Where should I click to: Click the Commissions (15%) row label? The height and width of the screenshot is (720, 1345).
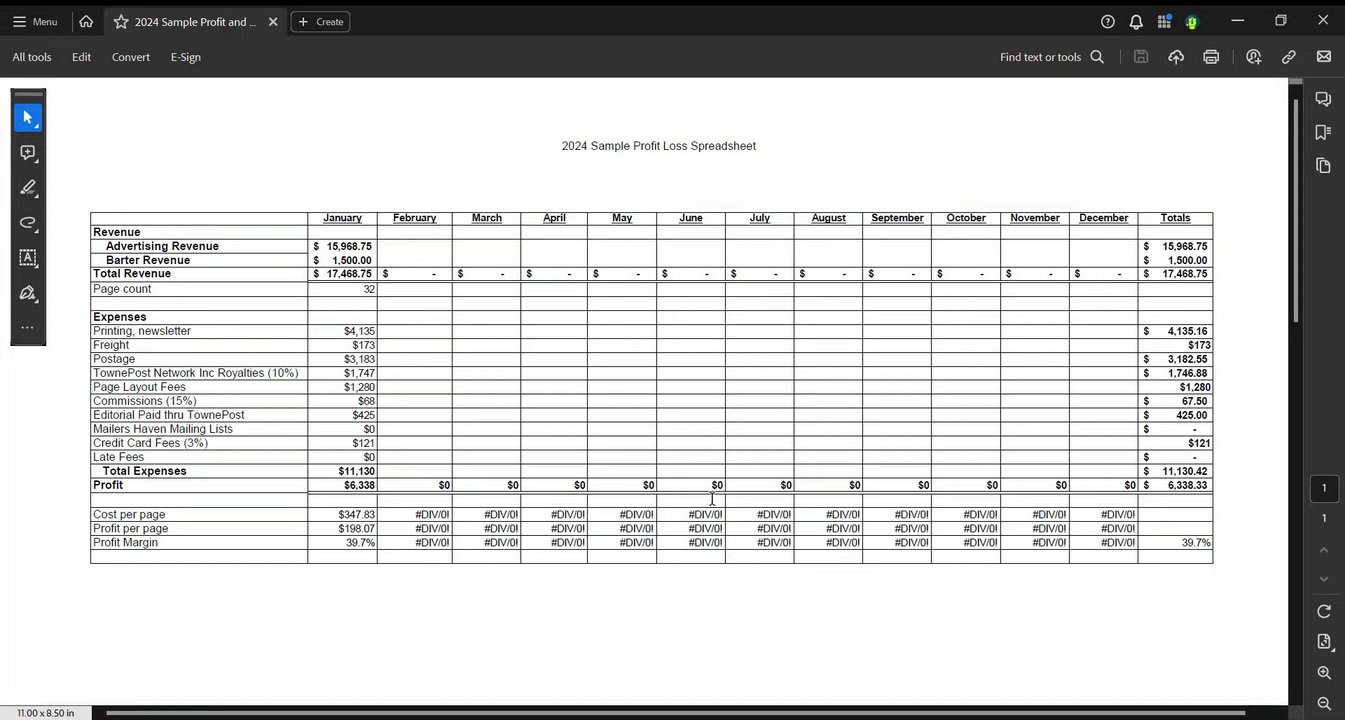[x=145, y=401]
